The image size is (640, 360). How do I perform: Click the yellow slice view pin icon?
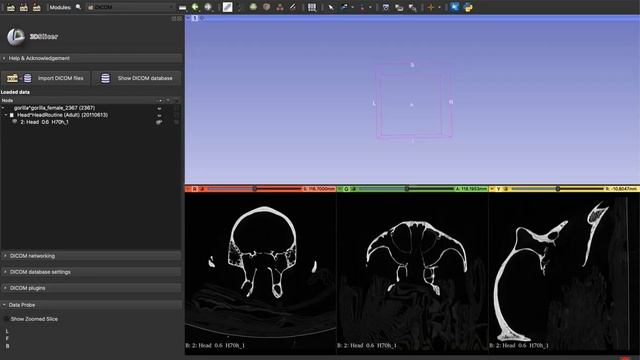[492, 189]
